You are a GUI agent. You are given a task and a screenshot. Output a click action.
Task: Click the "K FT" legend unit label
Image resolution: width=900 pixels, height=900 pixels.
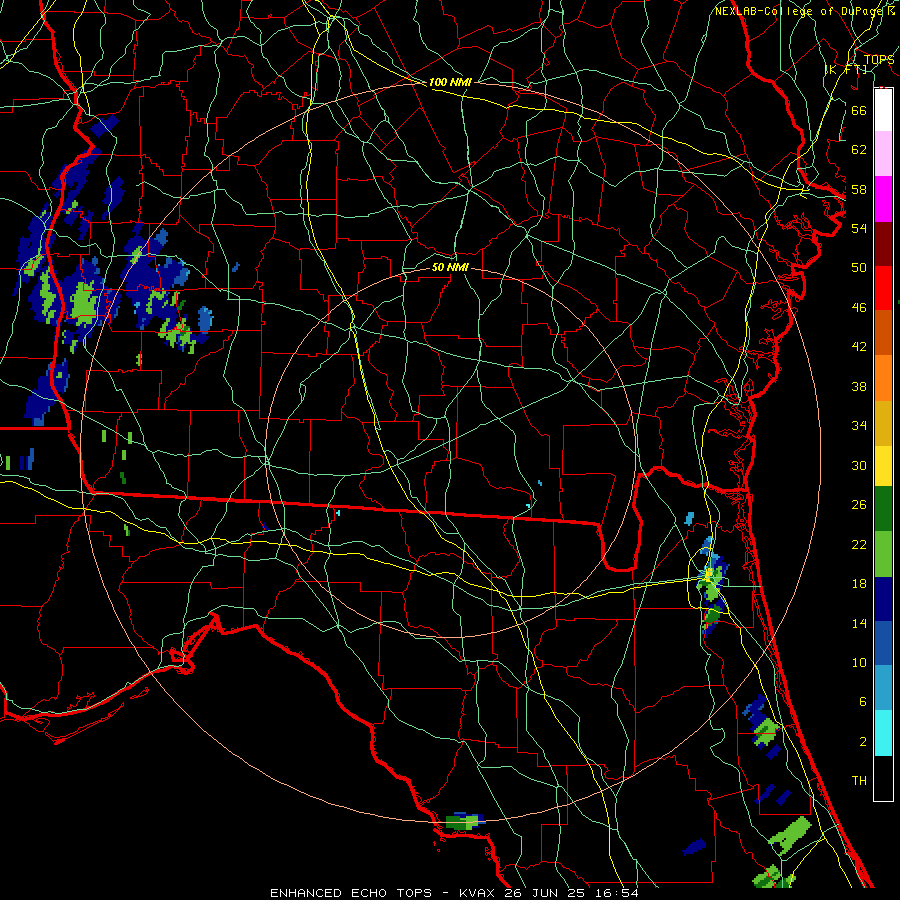pyautogui.click(x=846, y=69)
